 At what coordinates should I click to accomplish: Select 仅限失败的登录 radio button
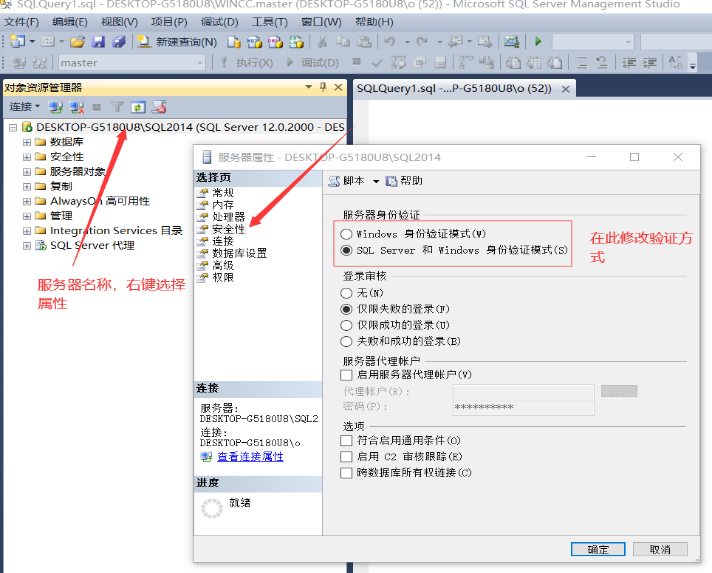346,310
